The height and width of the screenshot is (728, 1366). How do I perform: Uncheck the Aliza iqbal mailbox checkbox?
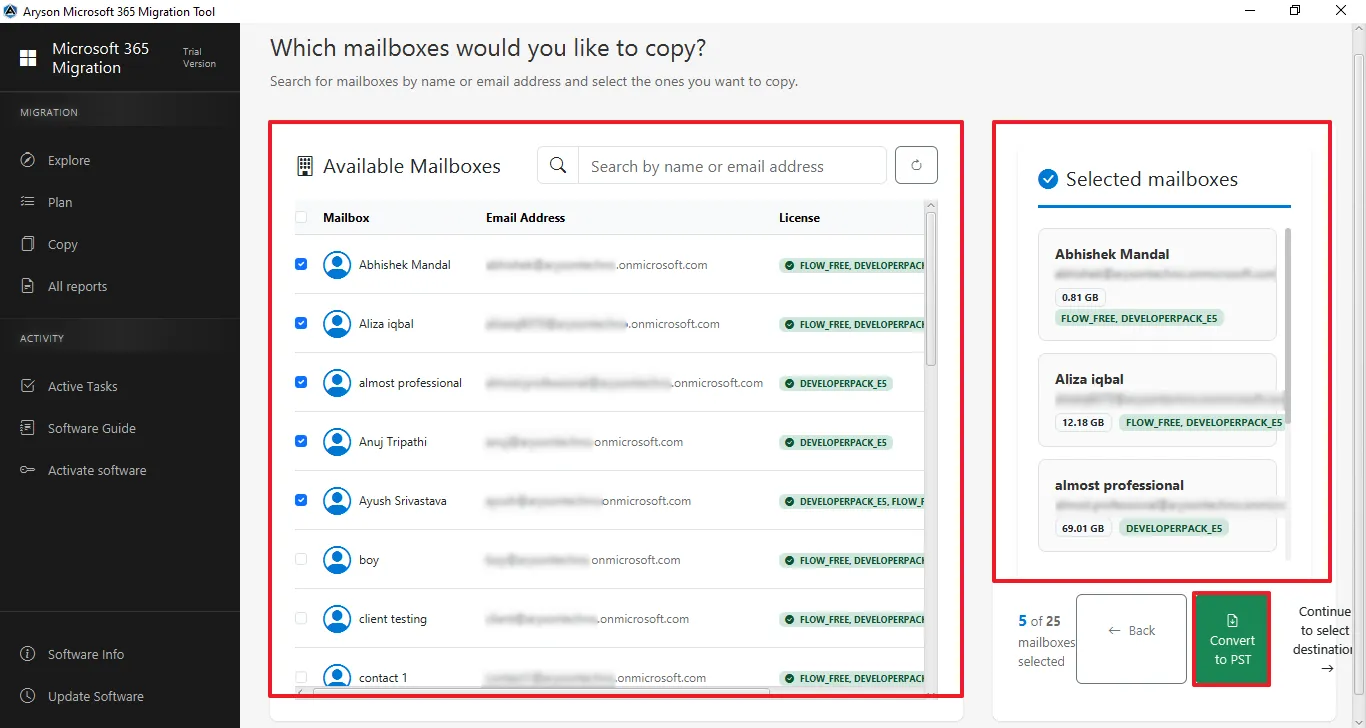click(x=301, y=323)
